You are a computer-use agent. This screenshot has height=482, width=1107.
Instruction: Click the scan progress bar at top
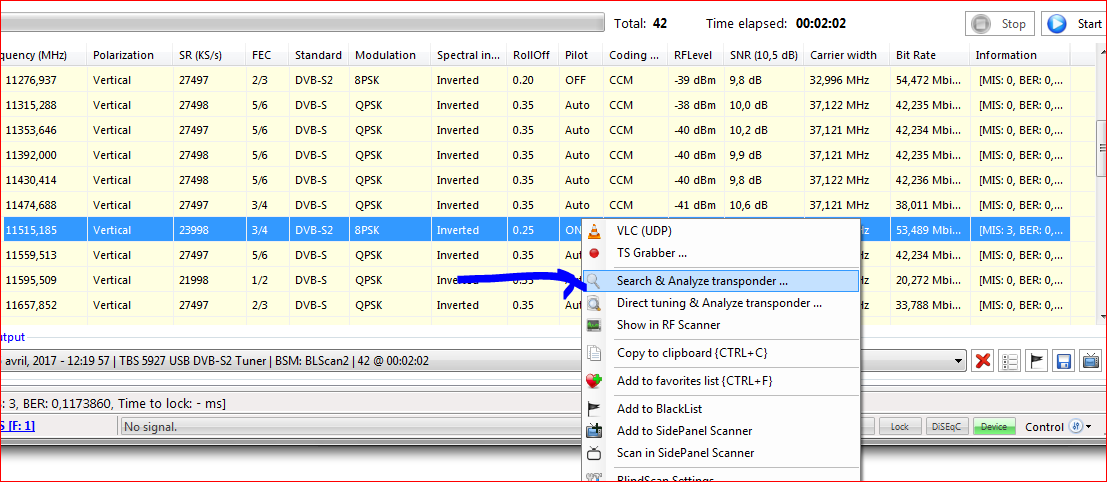(x=302, y=23)
